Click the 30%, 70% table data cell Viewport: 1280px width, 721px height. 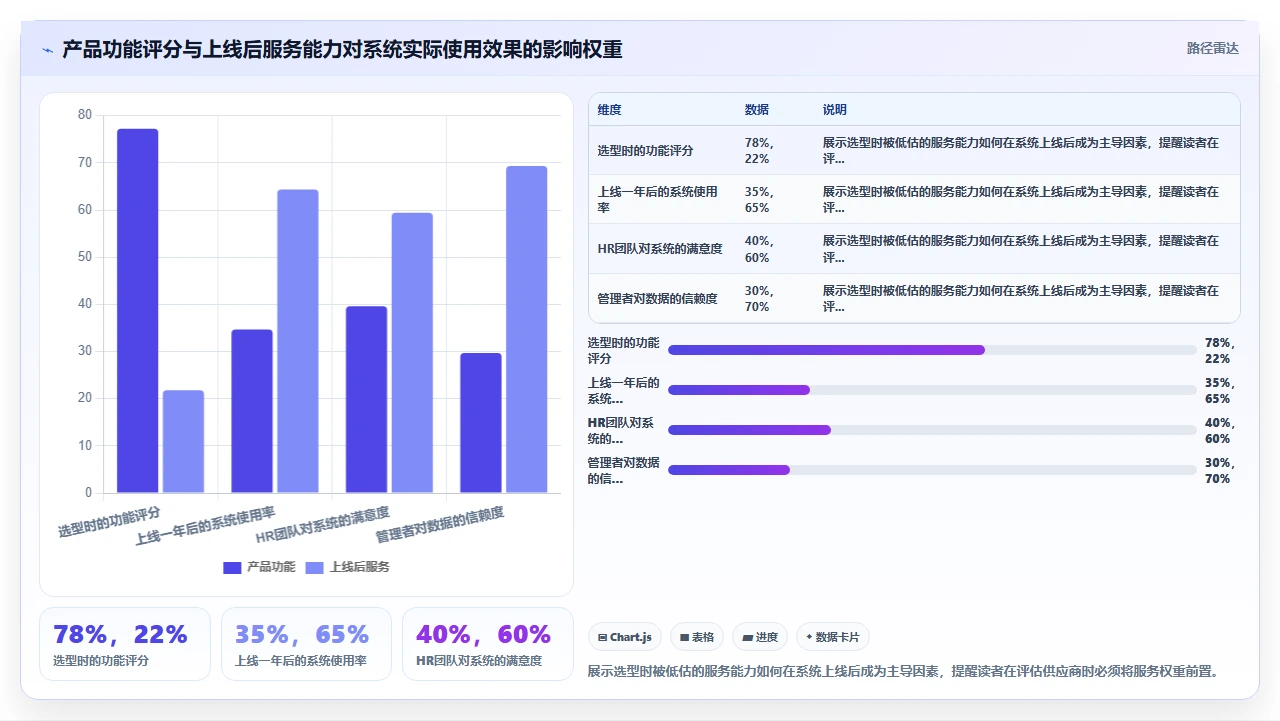coord(776,298)
